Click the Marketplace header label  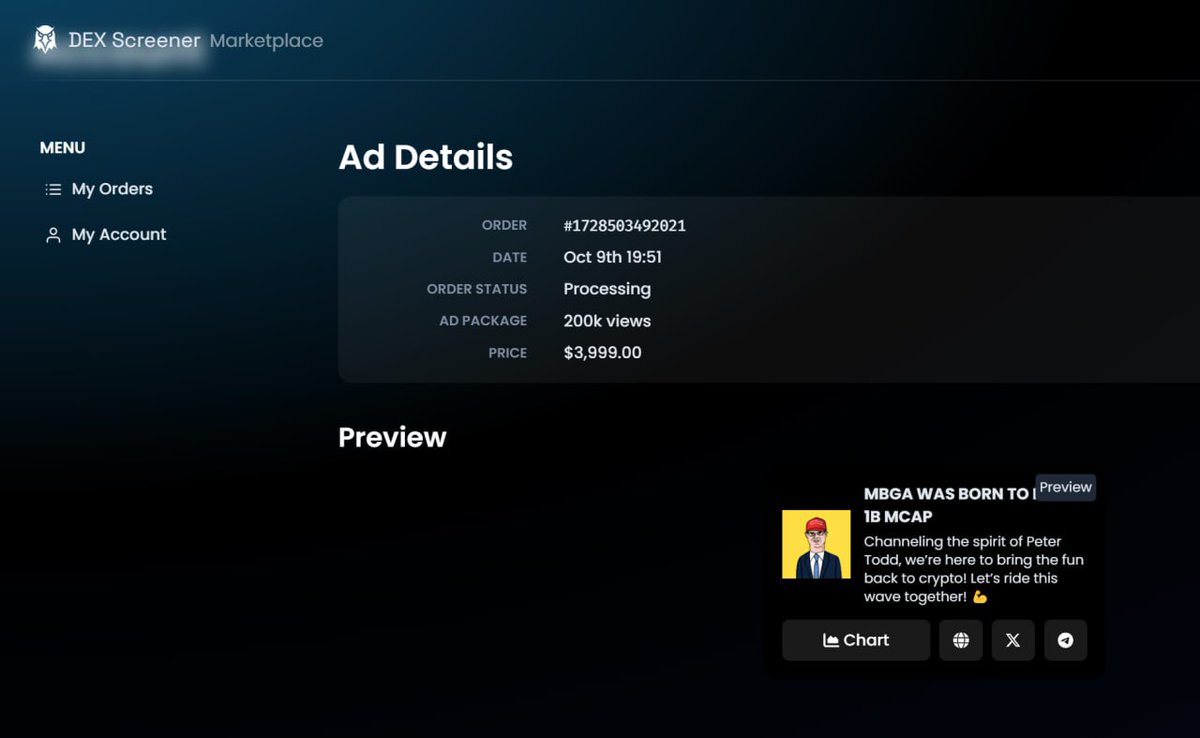[x=265, y=40]
